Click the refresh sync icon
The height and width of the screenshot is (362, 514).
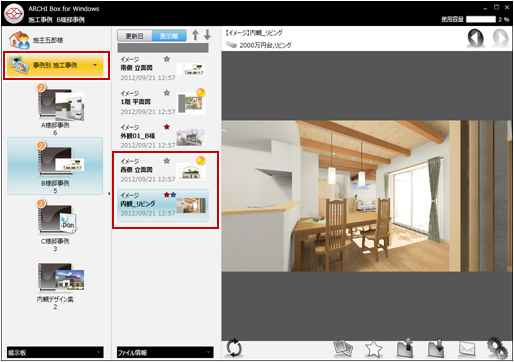point(234,348)
